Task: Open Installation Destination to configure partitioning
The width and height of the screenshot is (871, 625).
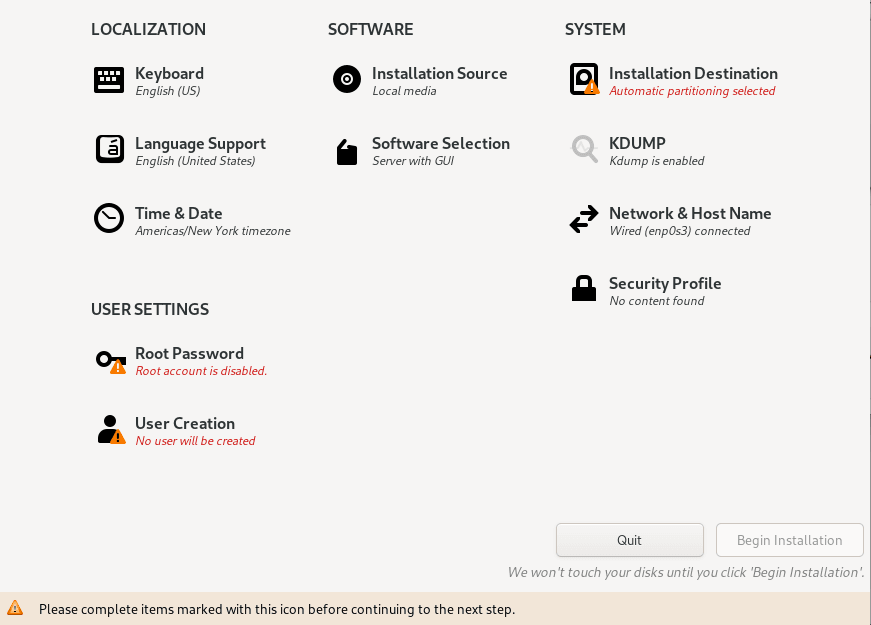Action: (691, 73)
